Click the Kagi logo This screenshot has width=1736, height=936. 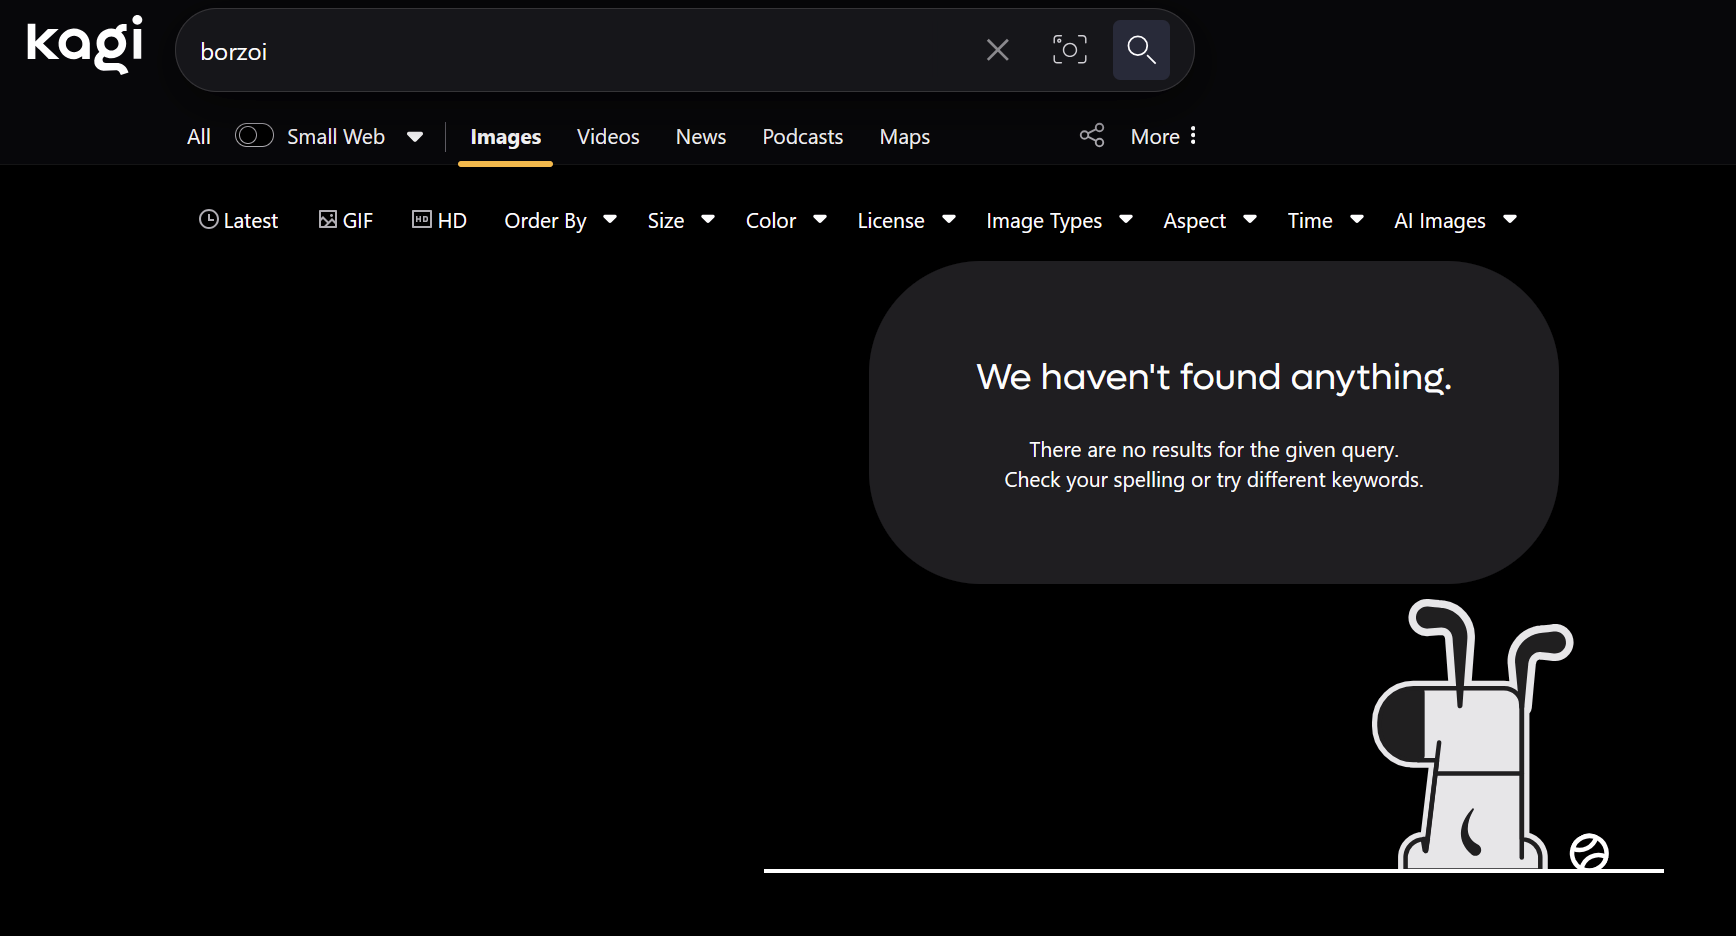tap(85, 45)
